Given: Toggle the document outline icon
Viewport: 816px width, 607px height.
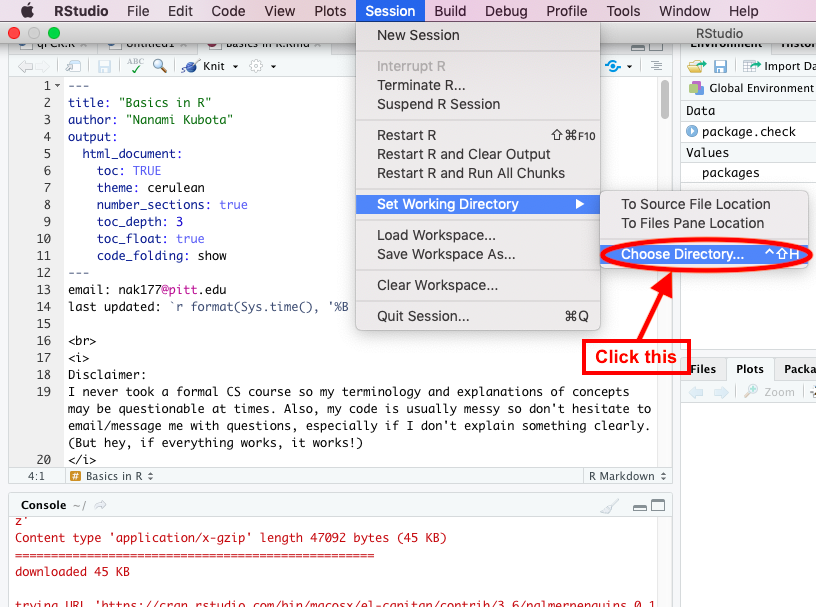Looking at the screenshot, I should point(656,66).
